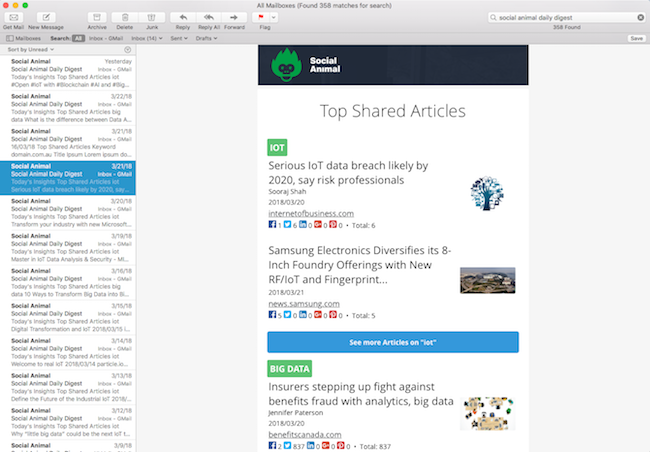Open the Social Animal email dated 3/15/18
Viewport: 650px width, 452px height.
coord(68,317)
